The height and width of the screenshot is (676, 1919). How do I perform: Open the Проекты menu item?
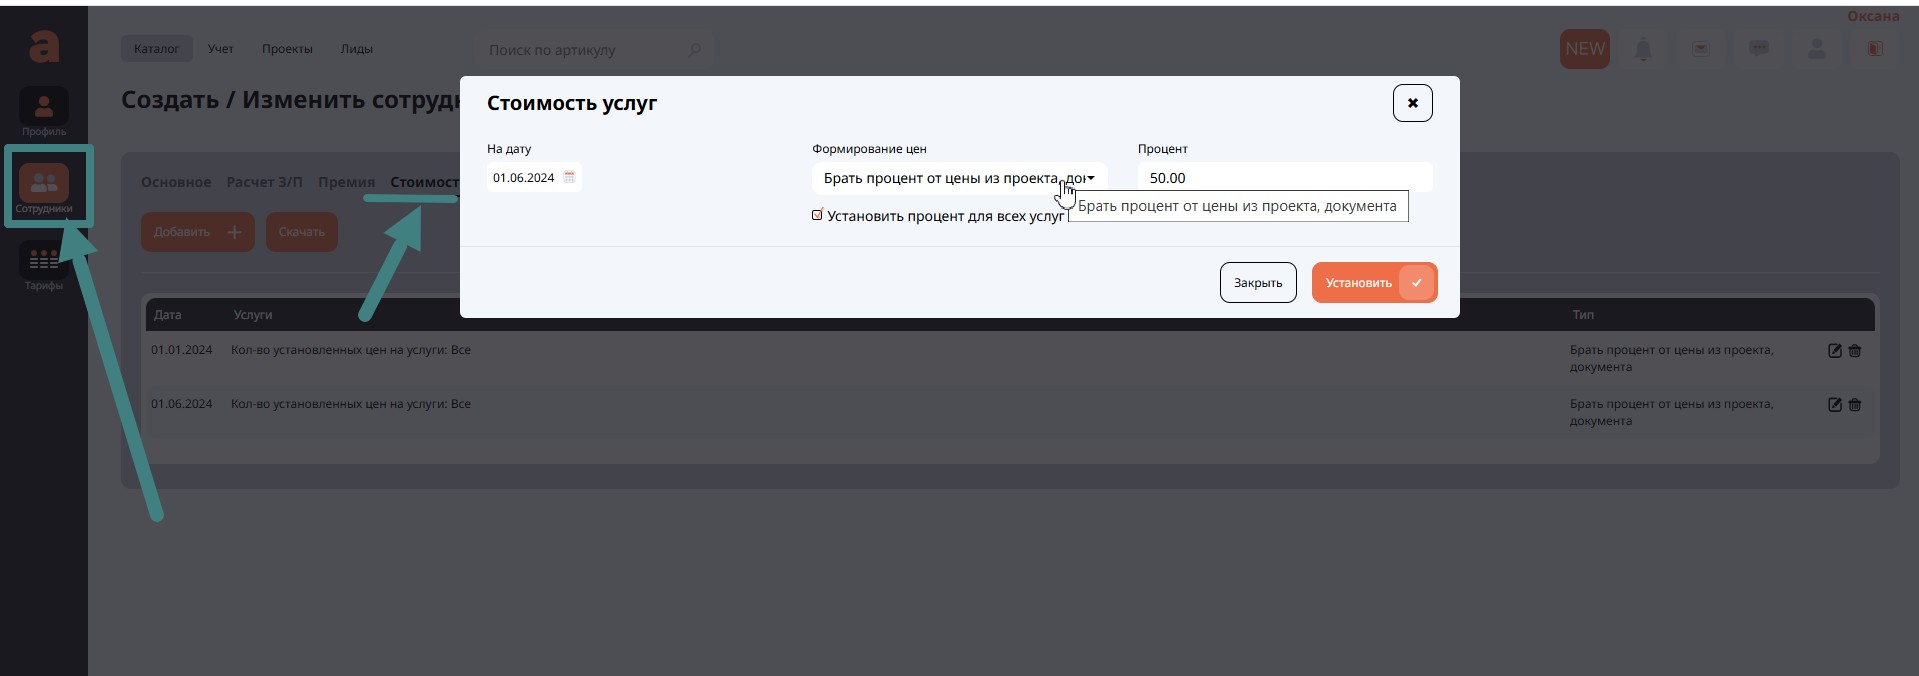pyautogui.click(x=287, y=49)
